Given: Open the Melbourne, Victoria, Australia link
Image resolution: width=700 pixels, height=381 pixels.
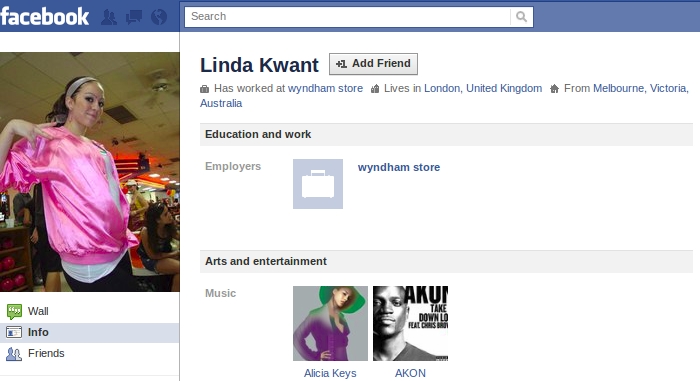Looking at the screenshot, I should 641,88.
